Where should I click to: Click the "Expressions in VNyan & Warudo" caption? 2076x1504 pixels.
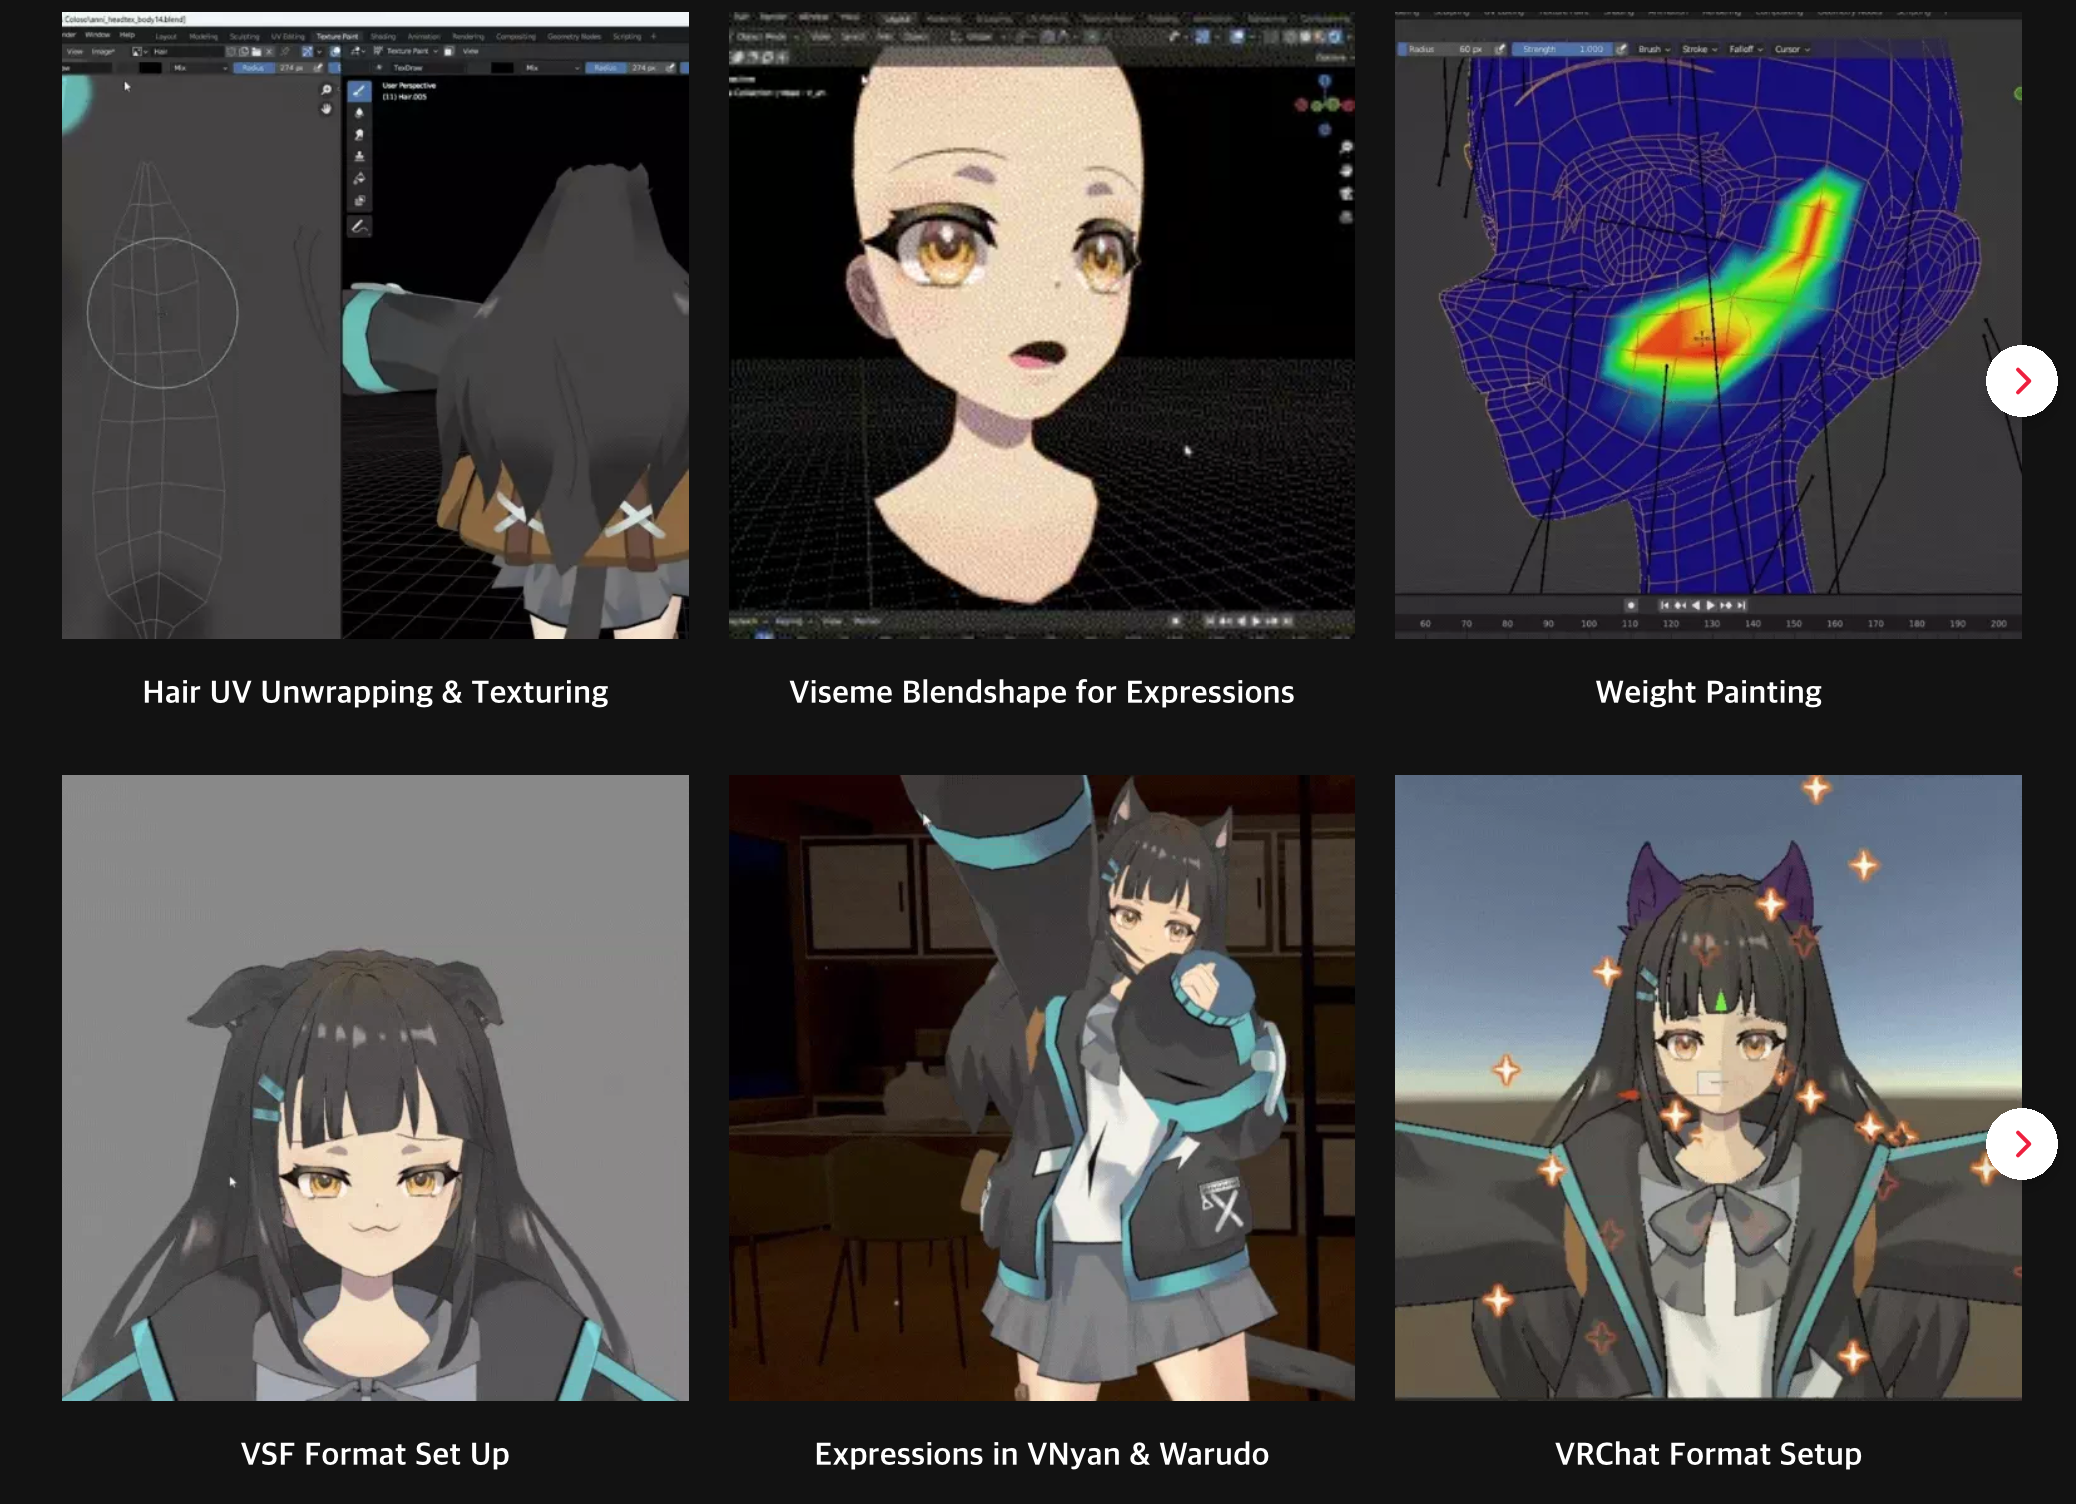click(x=1041, y=1454)
